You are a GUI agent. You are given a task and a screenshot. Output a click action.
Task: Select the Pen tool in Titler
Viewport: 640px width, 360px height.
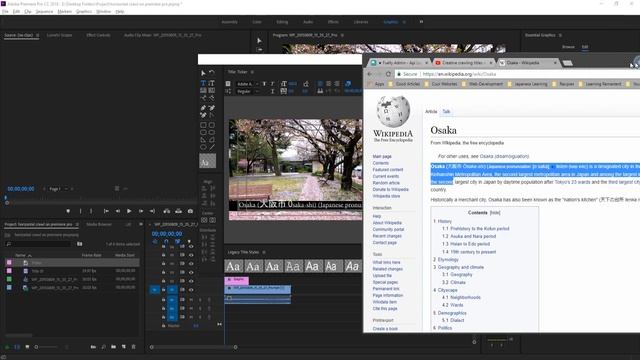coord(203,108)
